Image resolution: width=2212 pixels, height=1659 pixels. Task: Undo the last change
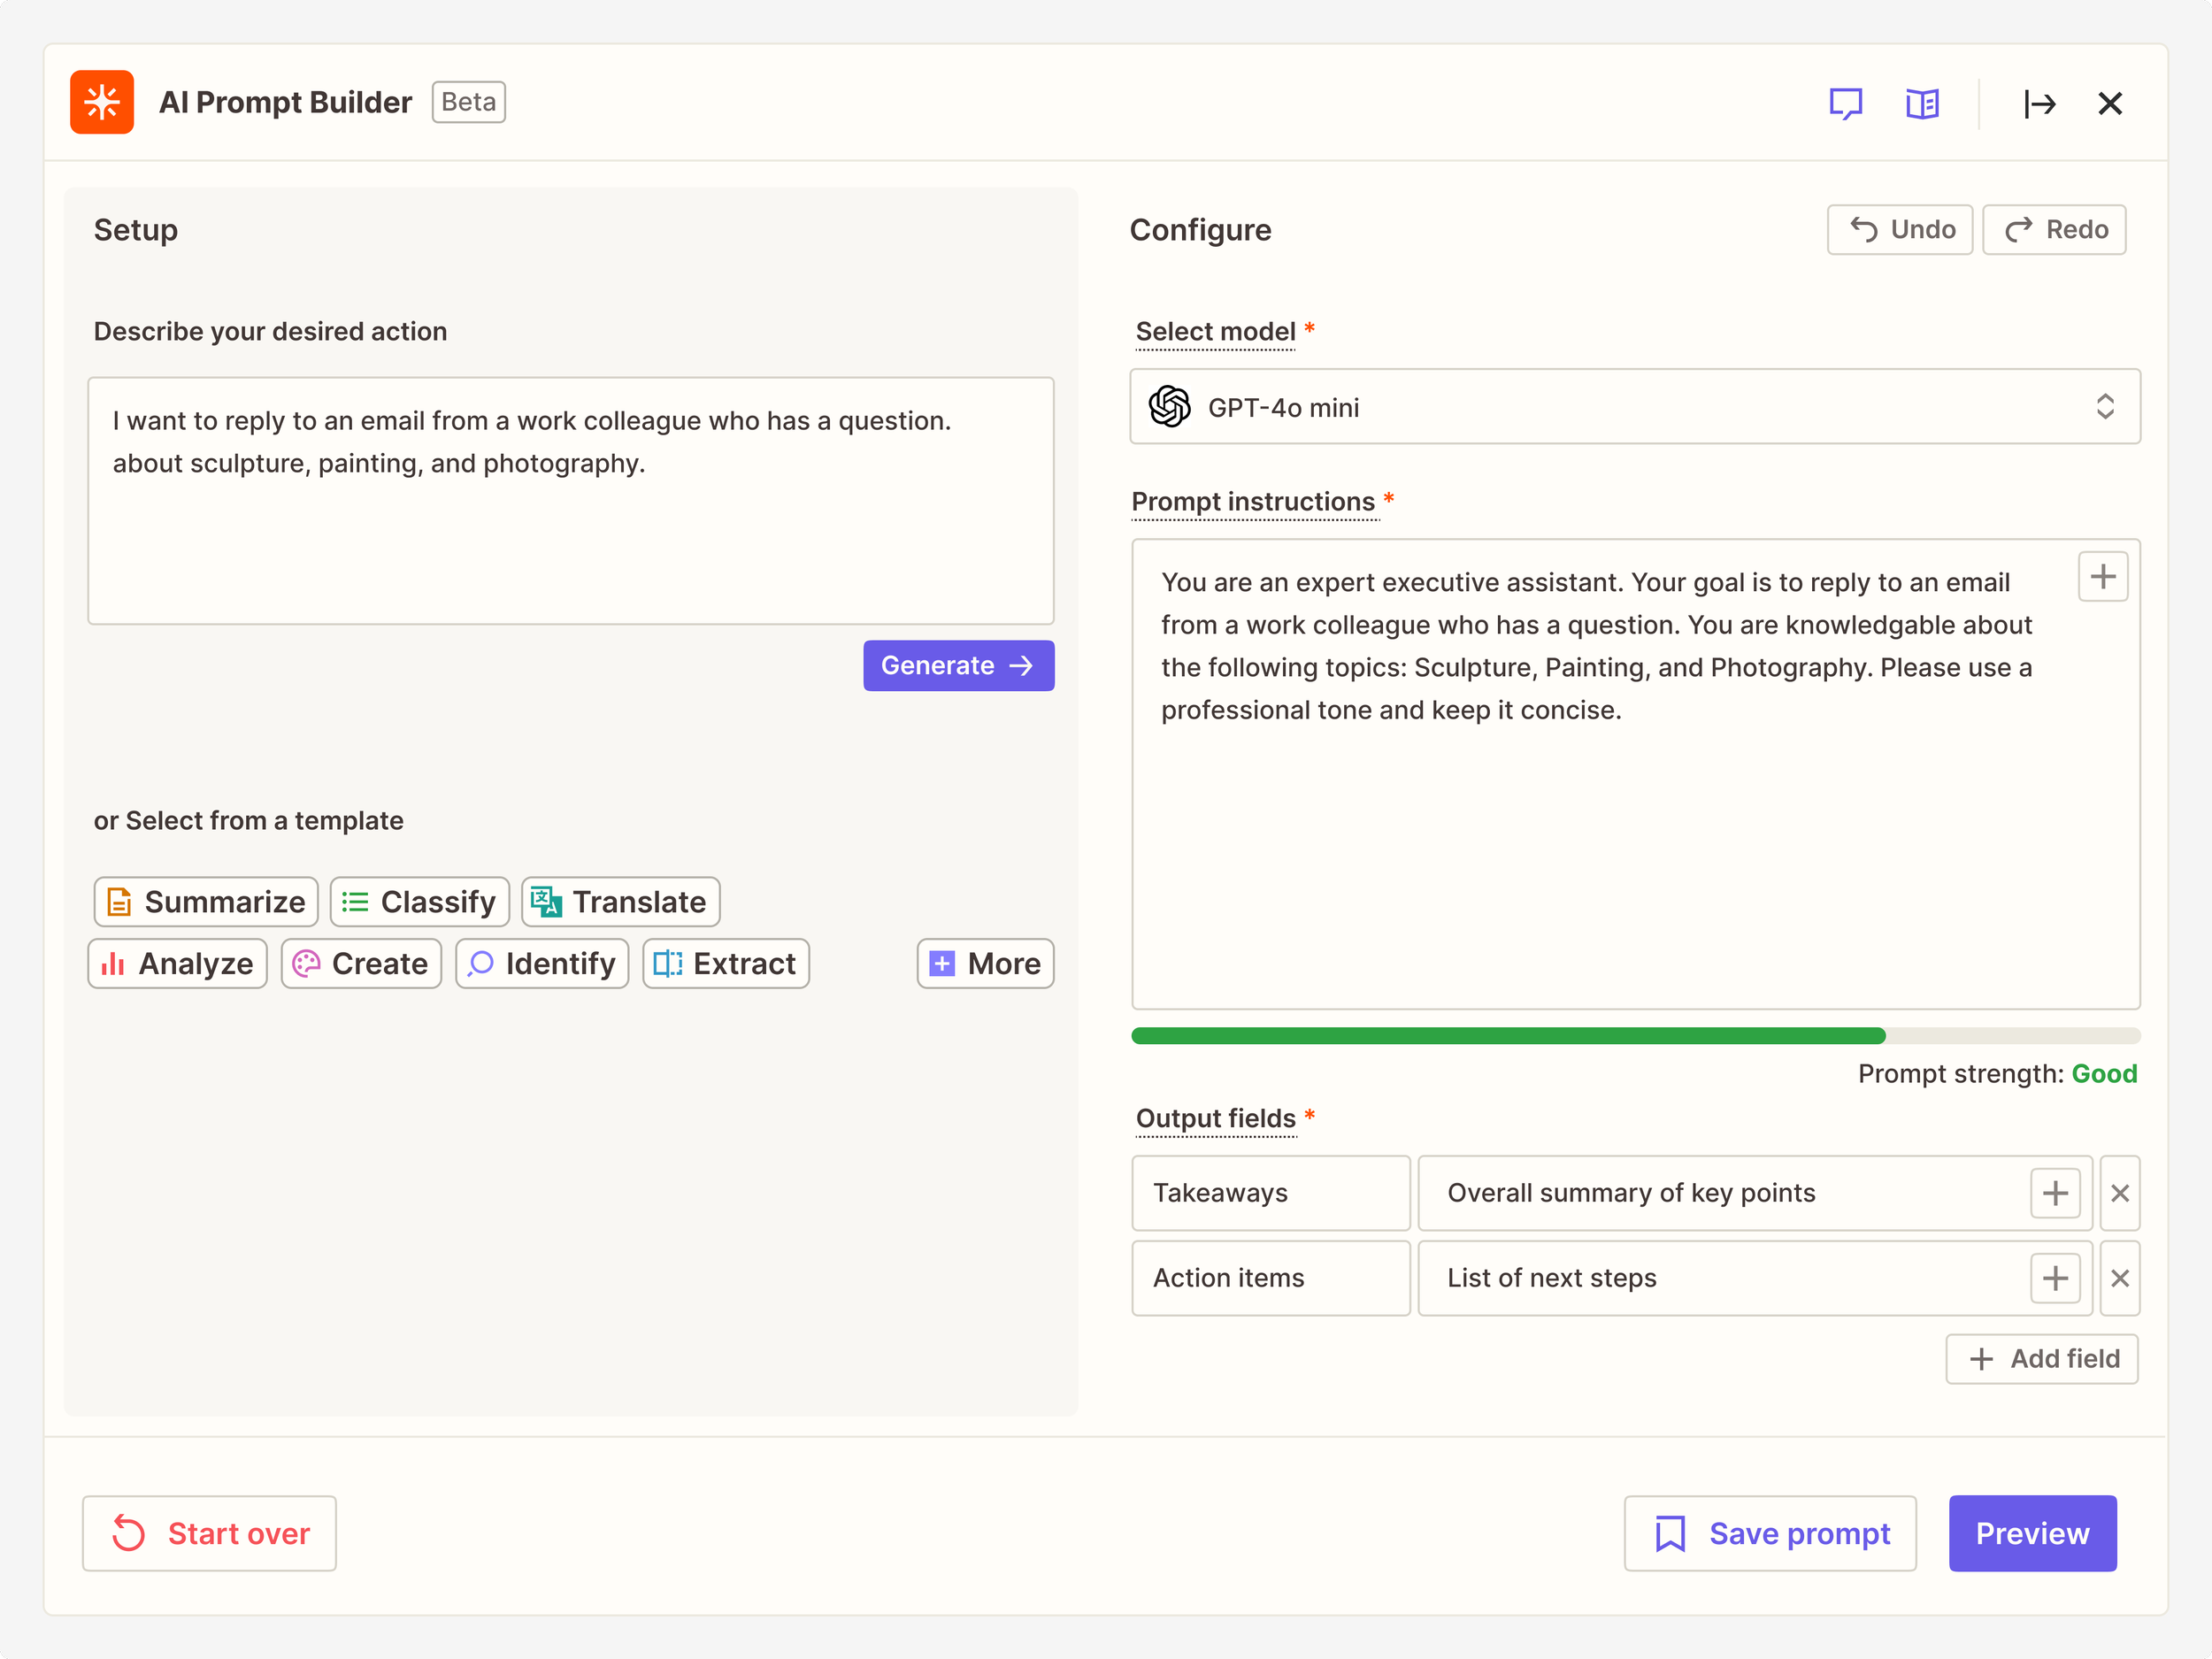tap(1899, 230)
